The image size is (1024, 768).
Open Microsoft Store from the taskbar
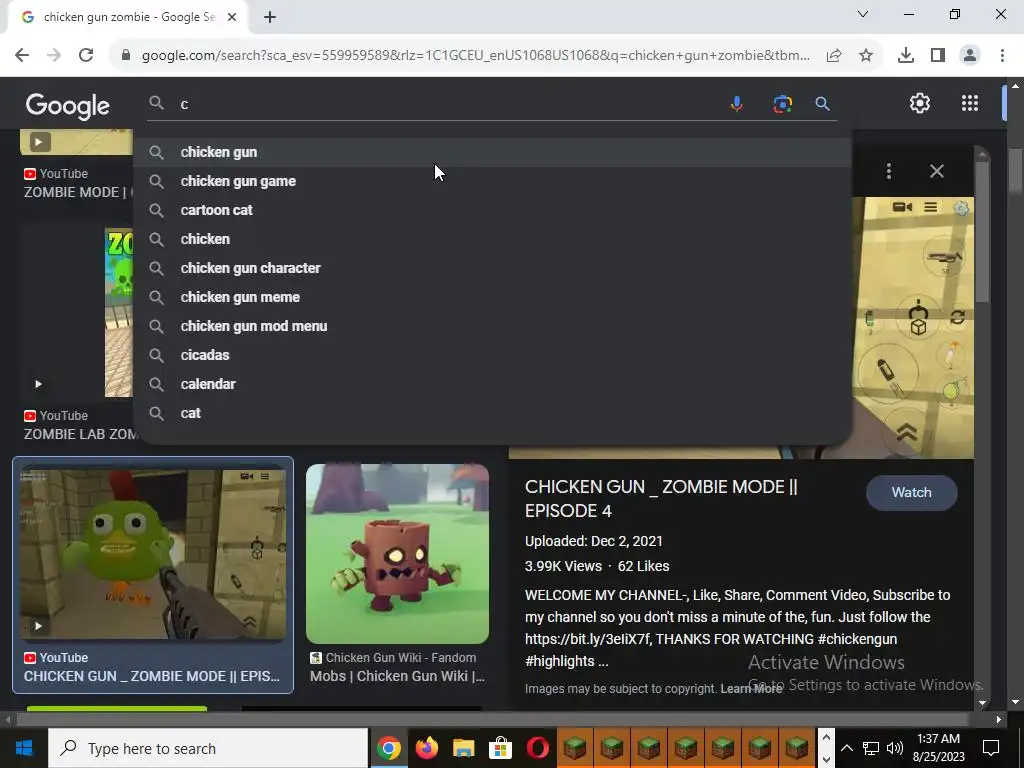500,748
